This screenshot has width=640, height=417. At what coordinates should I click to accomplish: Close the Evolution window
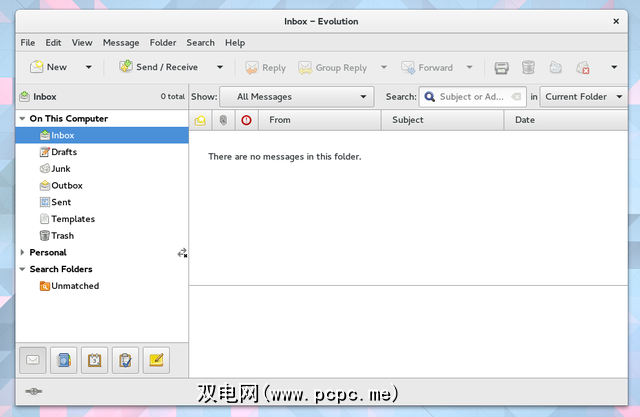coord(616,21)
